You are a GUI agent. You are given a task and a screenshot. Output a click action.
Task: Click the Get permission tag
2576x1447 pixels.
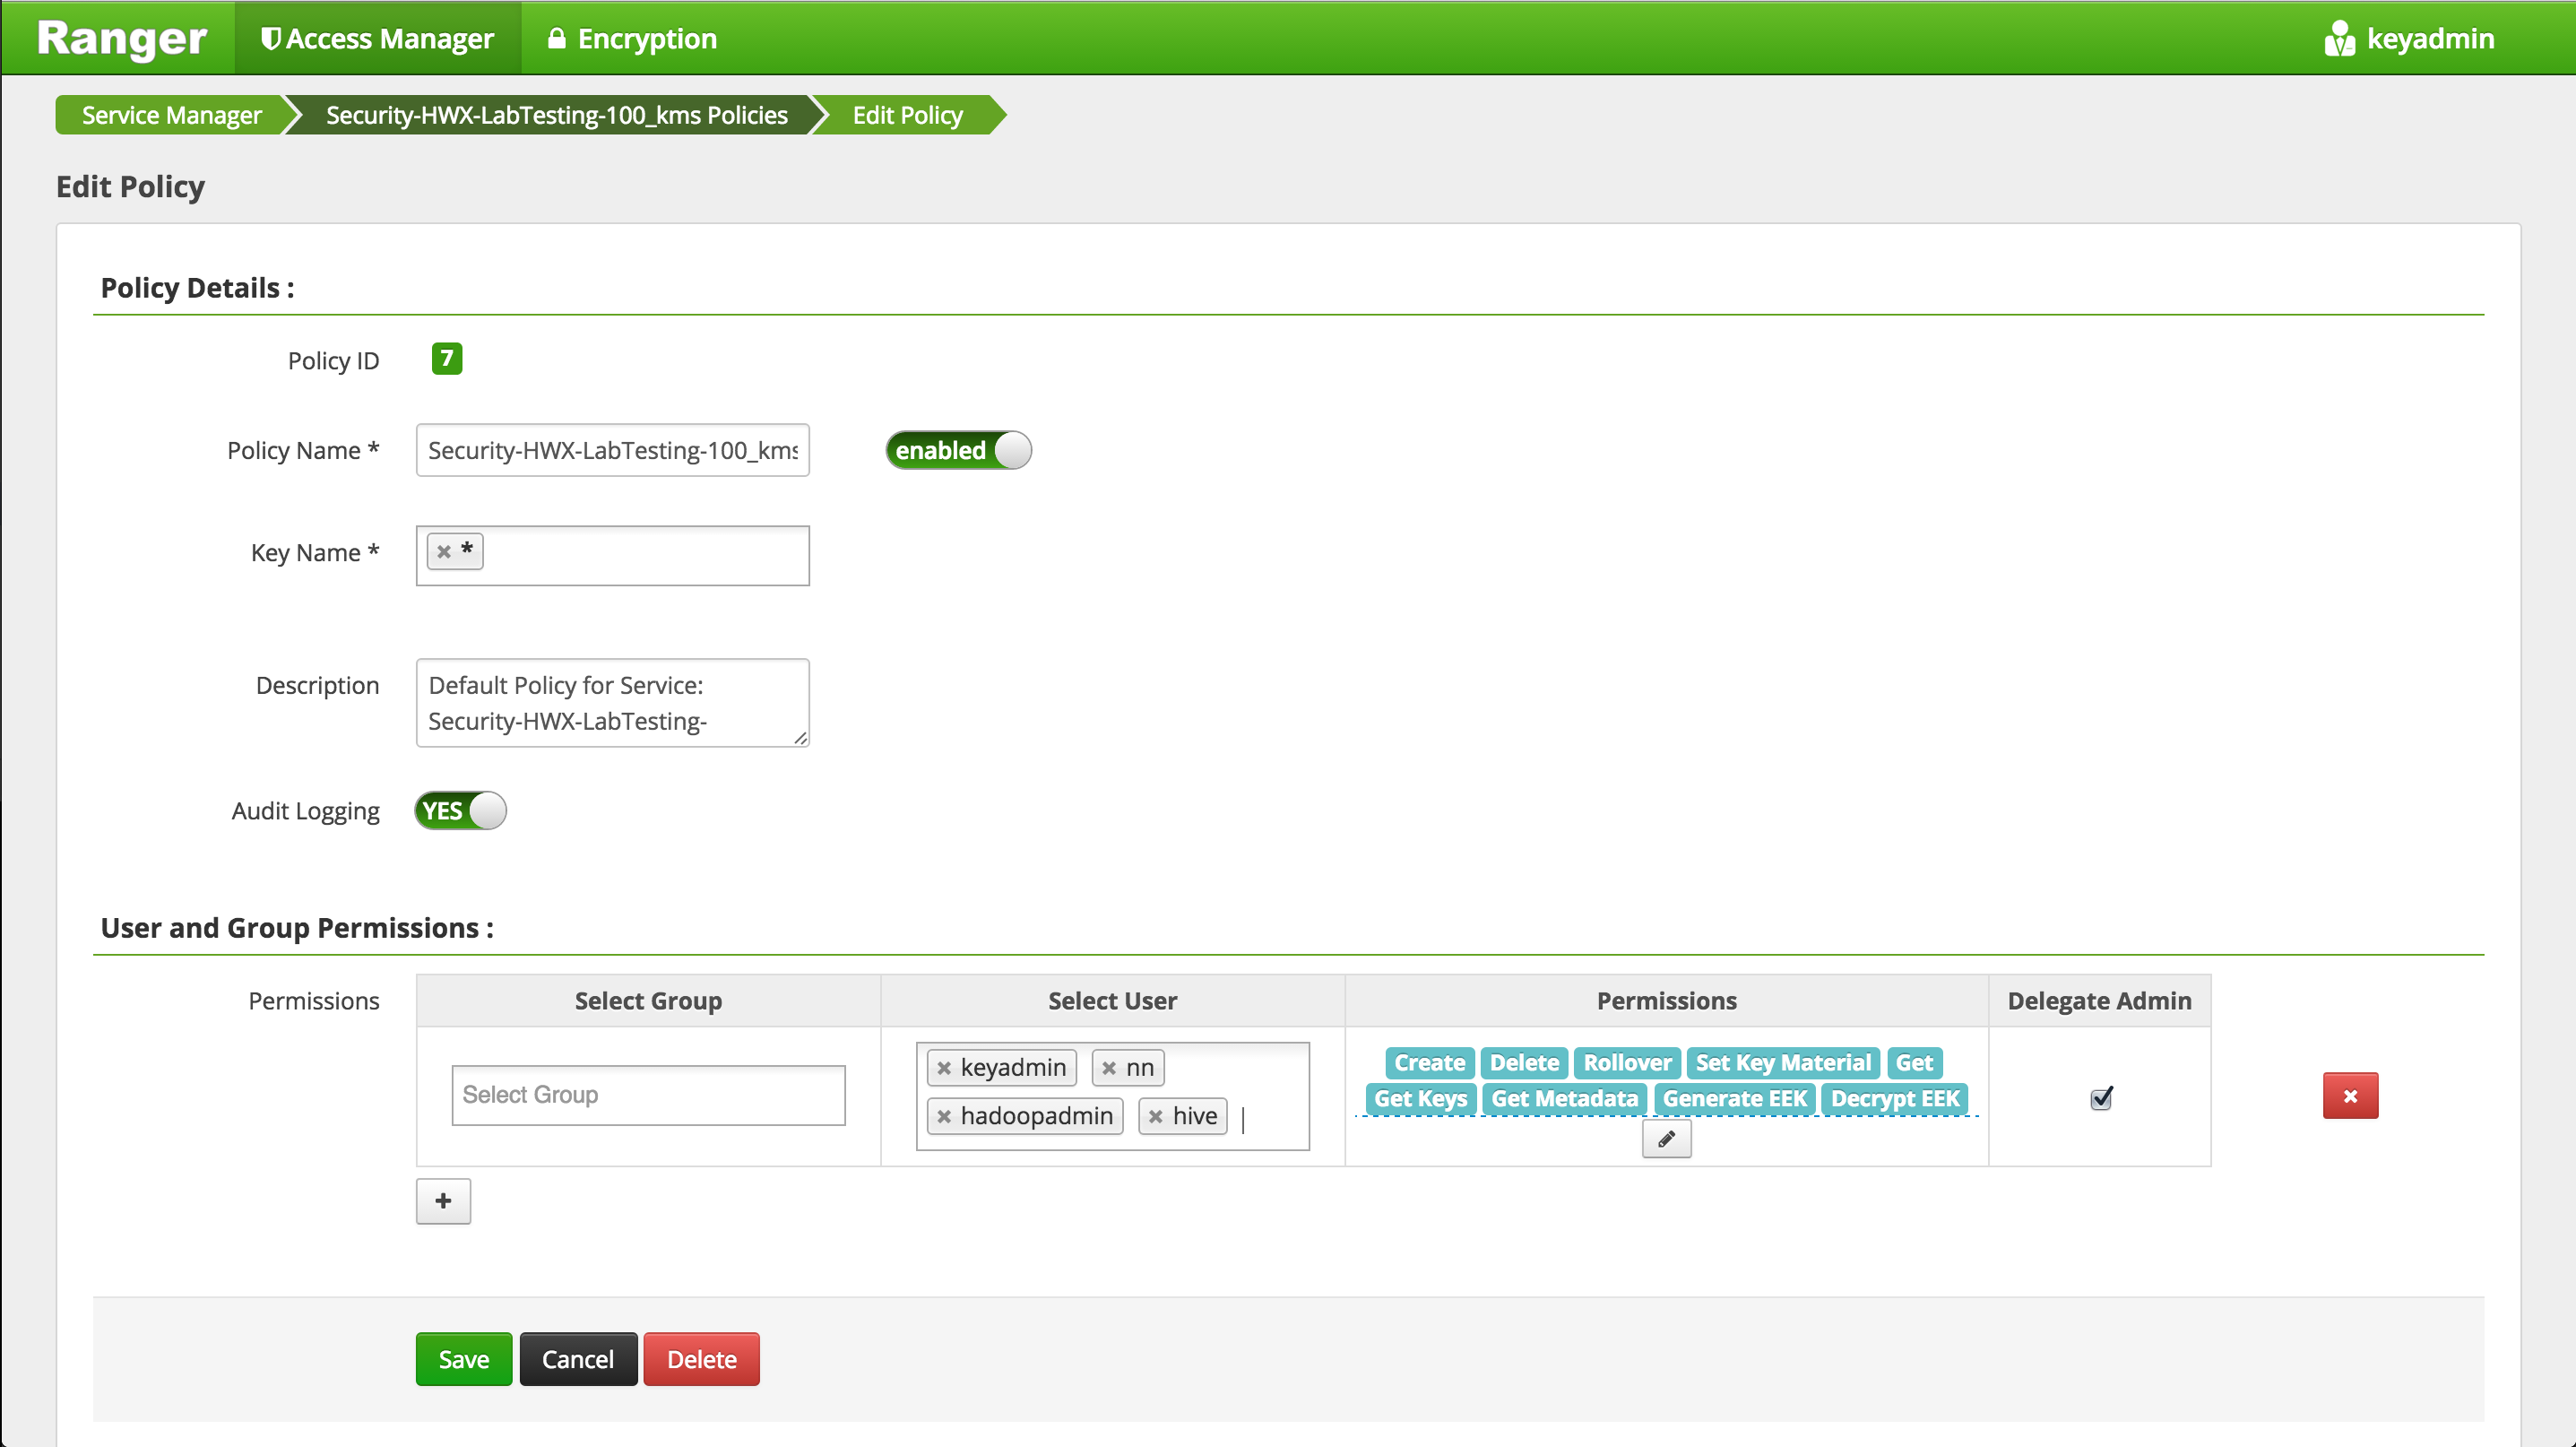[x=1914, y=1062]
